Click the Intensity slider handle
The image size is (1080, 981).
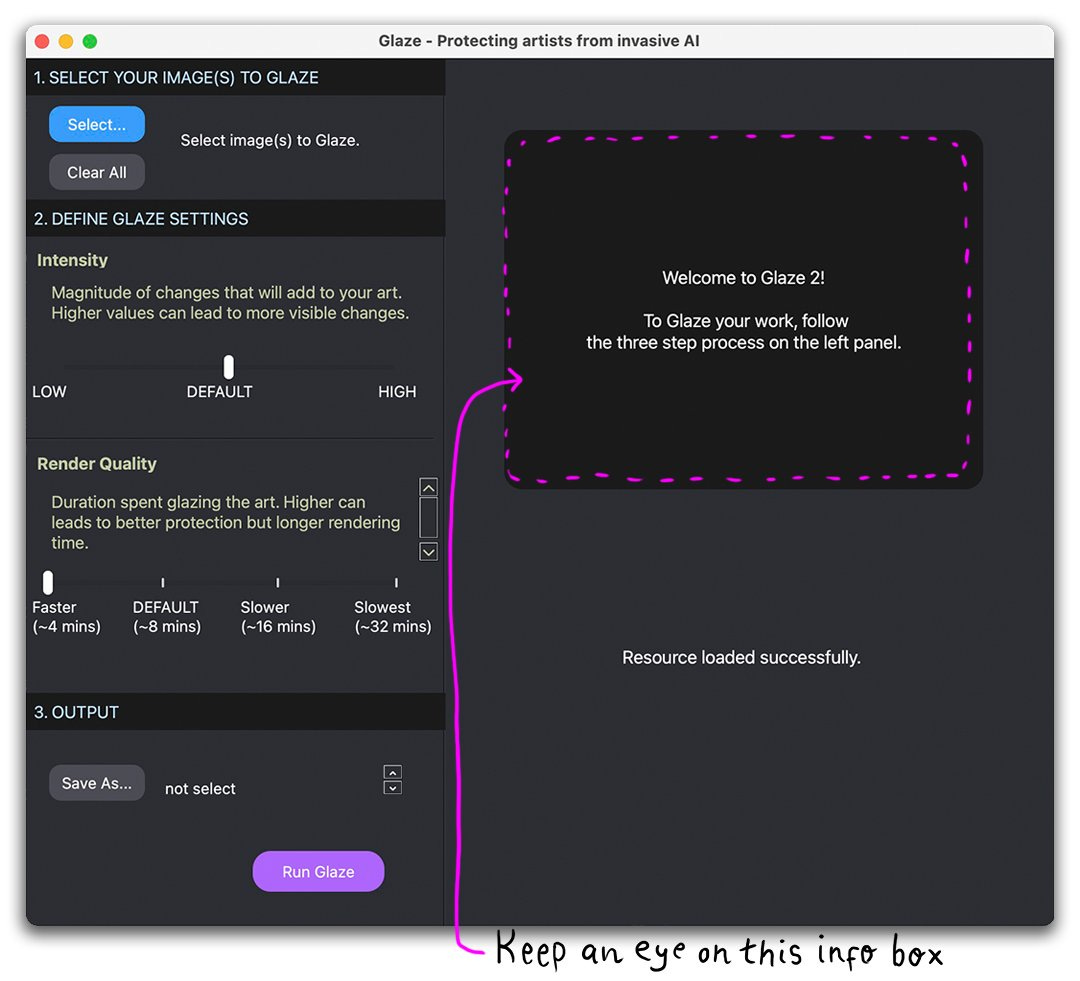229,367
